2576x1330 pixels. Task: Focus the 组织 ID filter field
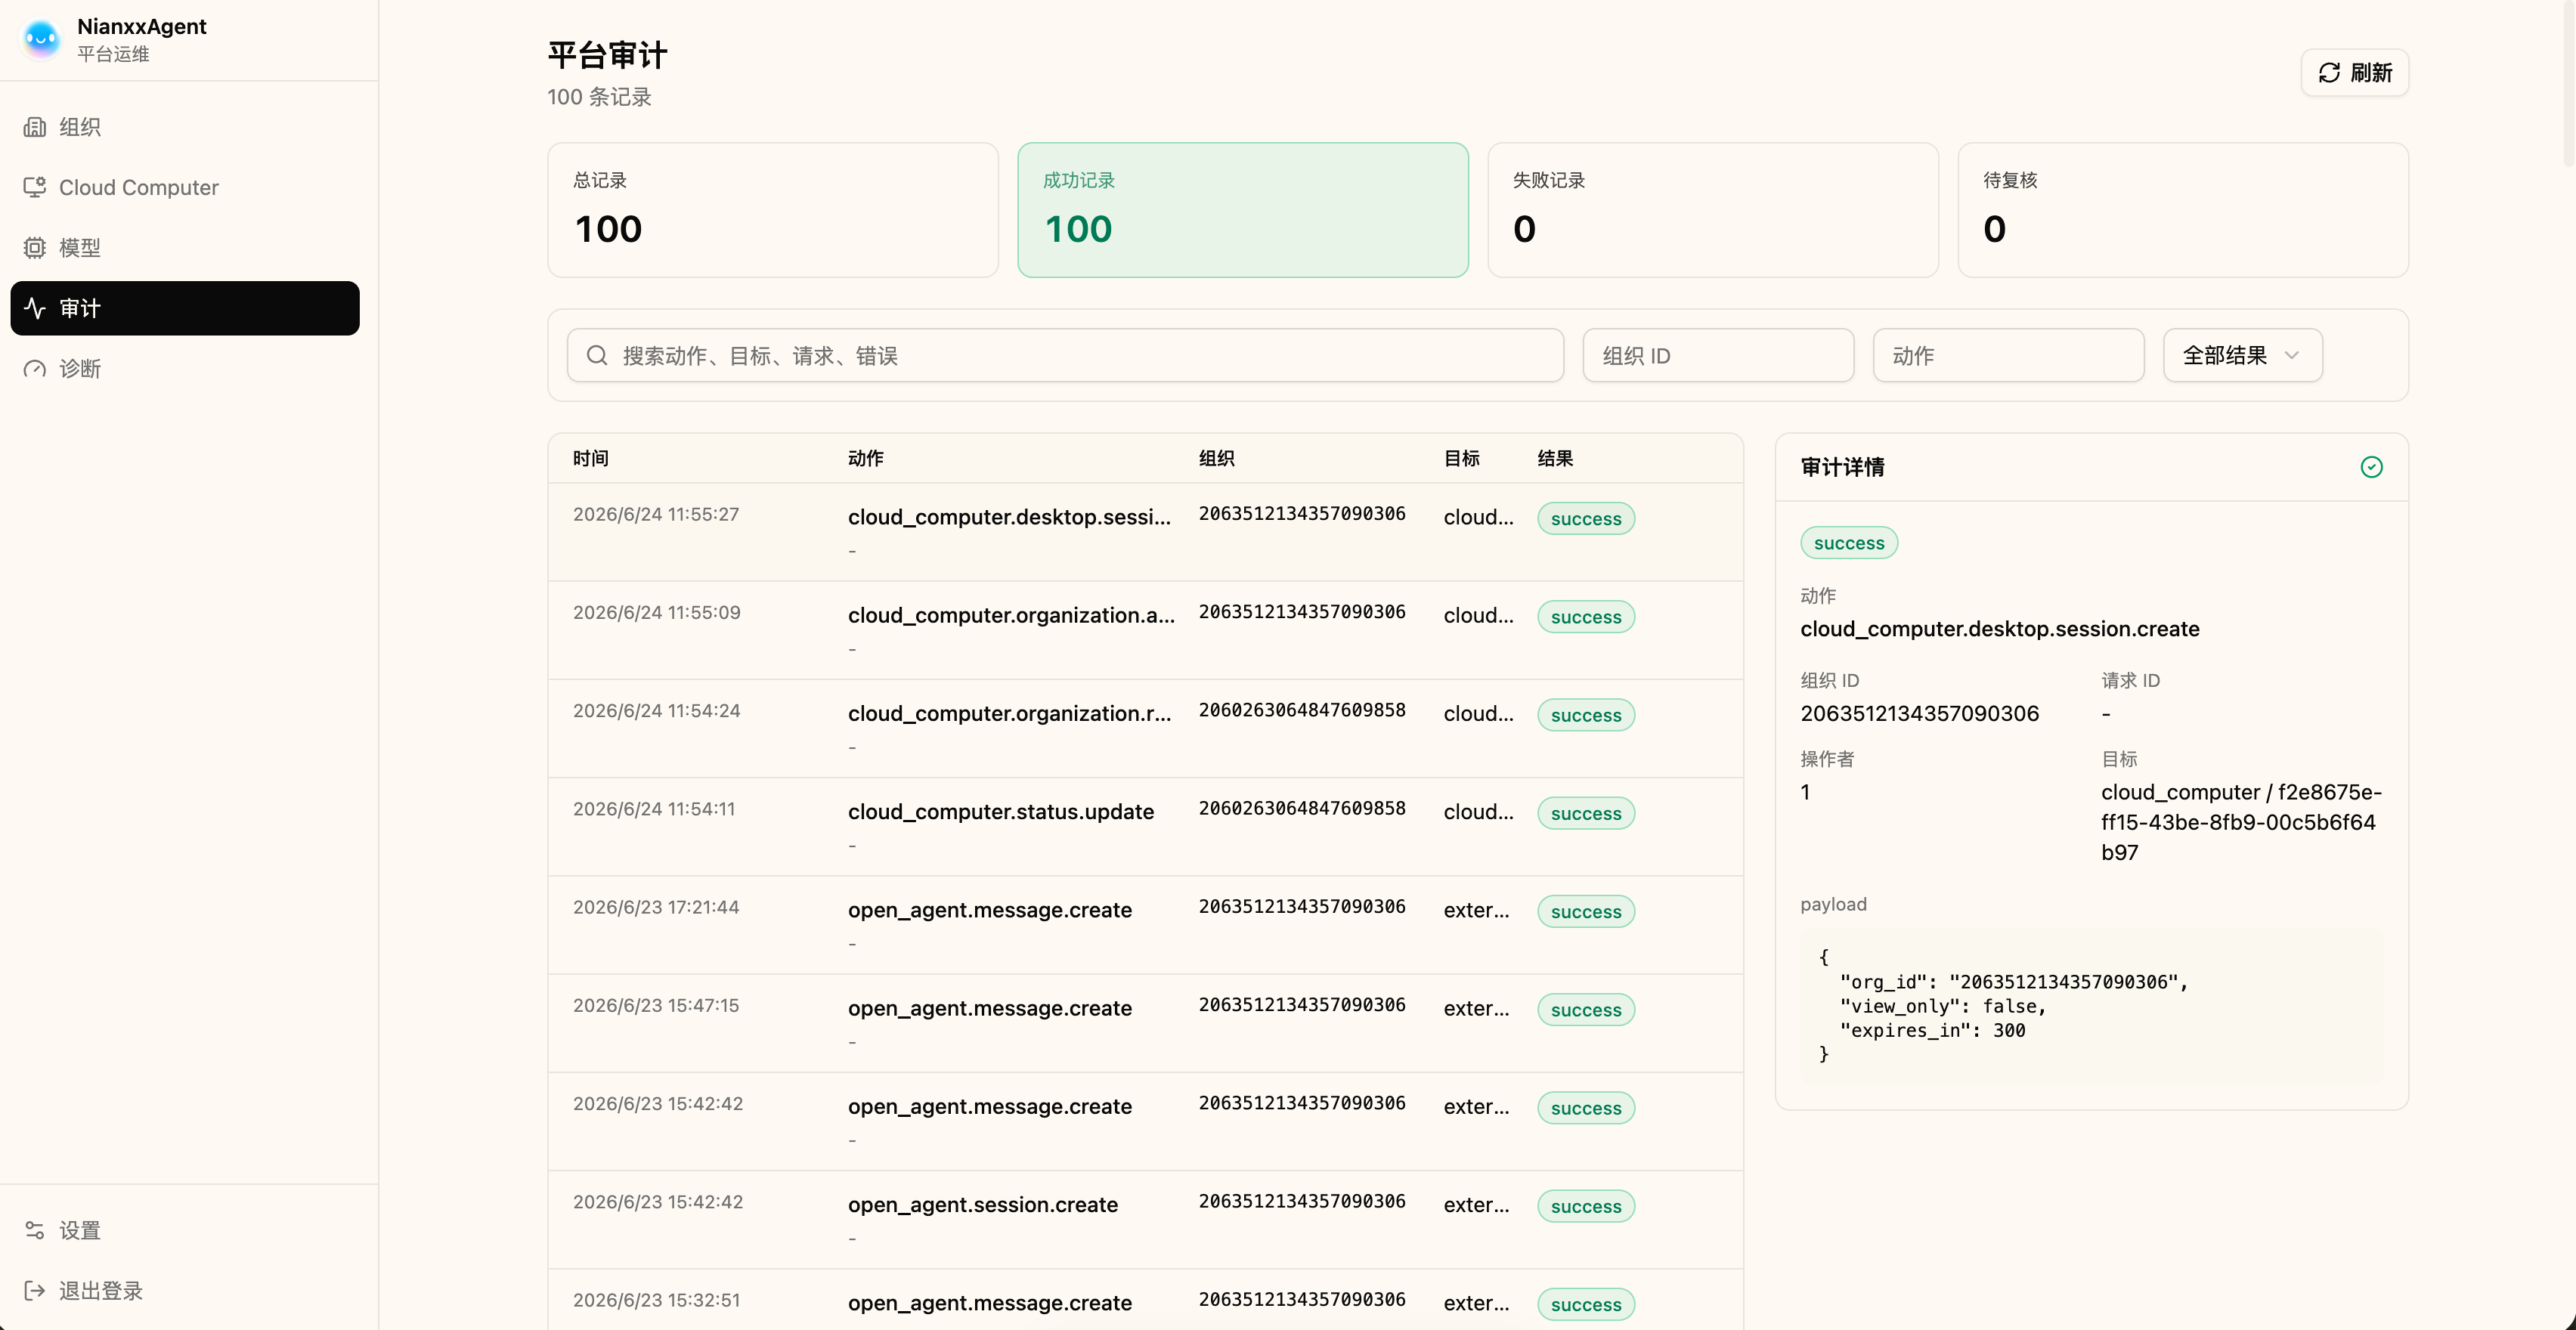1718,355
